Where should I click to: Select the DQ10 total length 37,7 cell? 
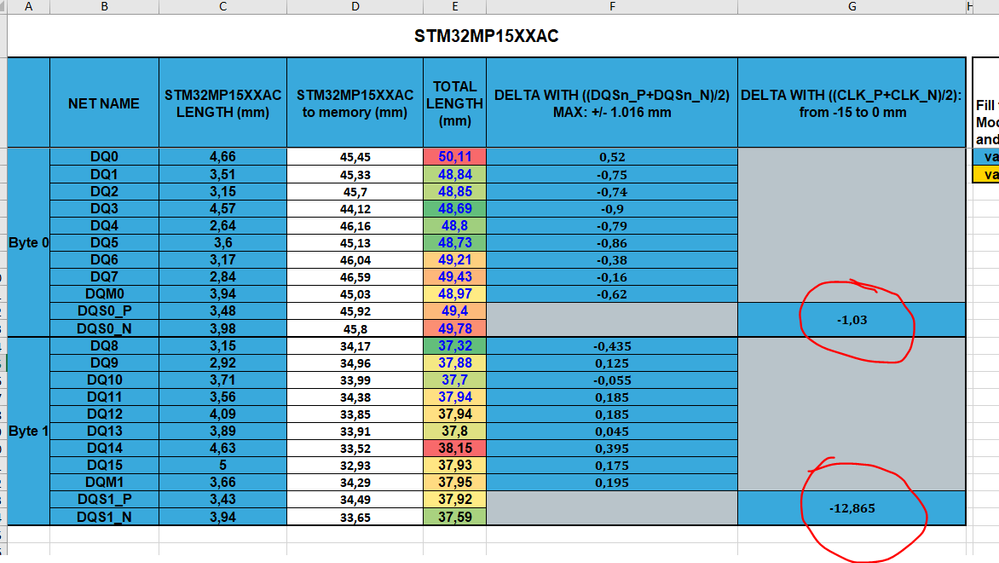coord(455,380)
